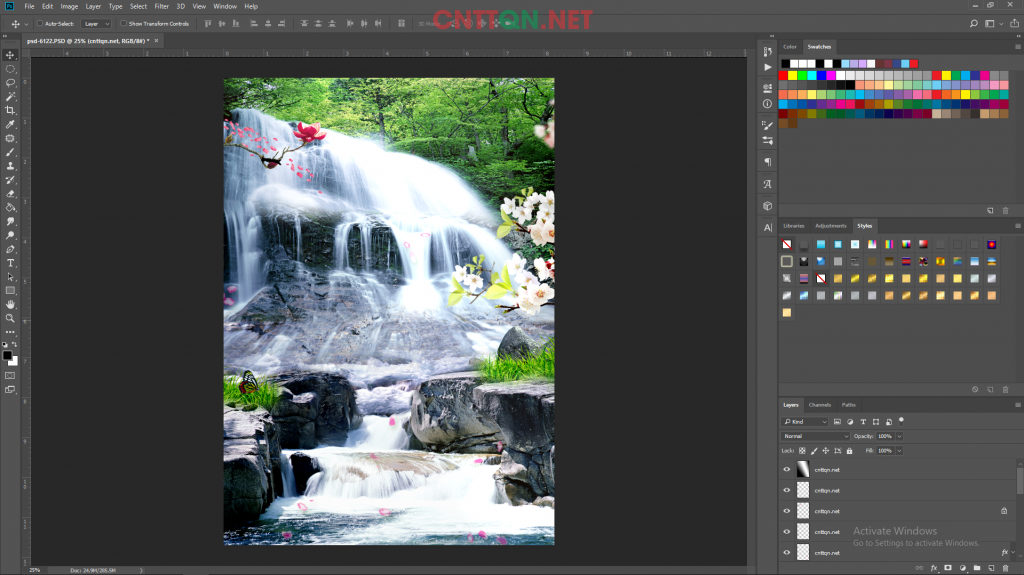
Task: Click the Add layer style fx button
Action: (x=933, y=568)
